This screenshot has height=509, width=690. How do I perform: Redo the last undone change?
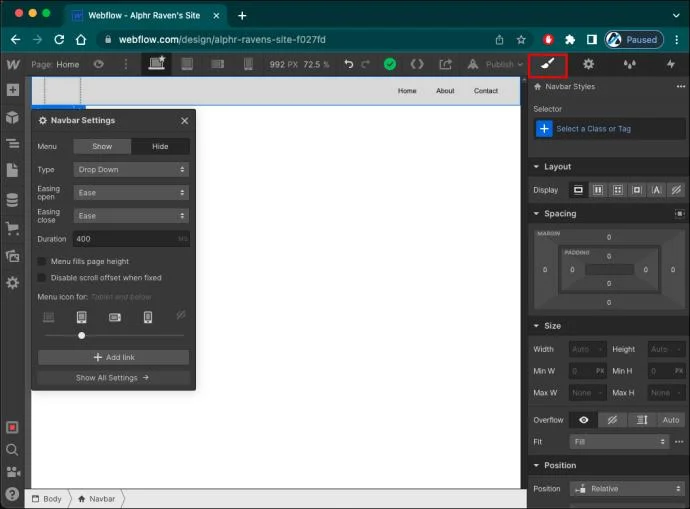(x=366, y=64)
